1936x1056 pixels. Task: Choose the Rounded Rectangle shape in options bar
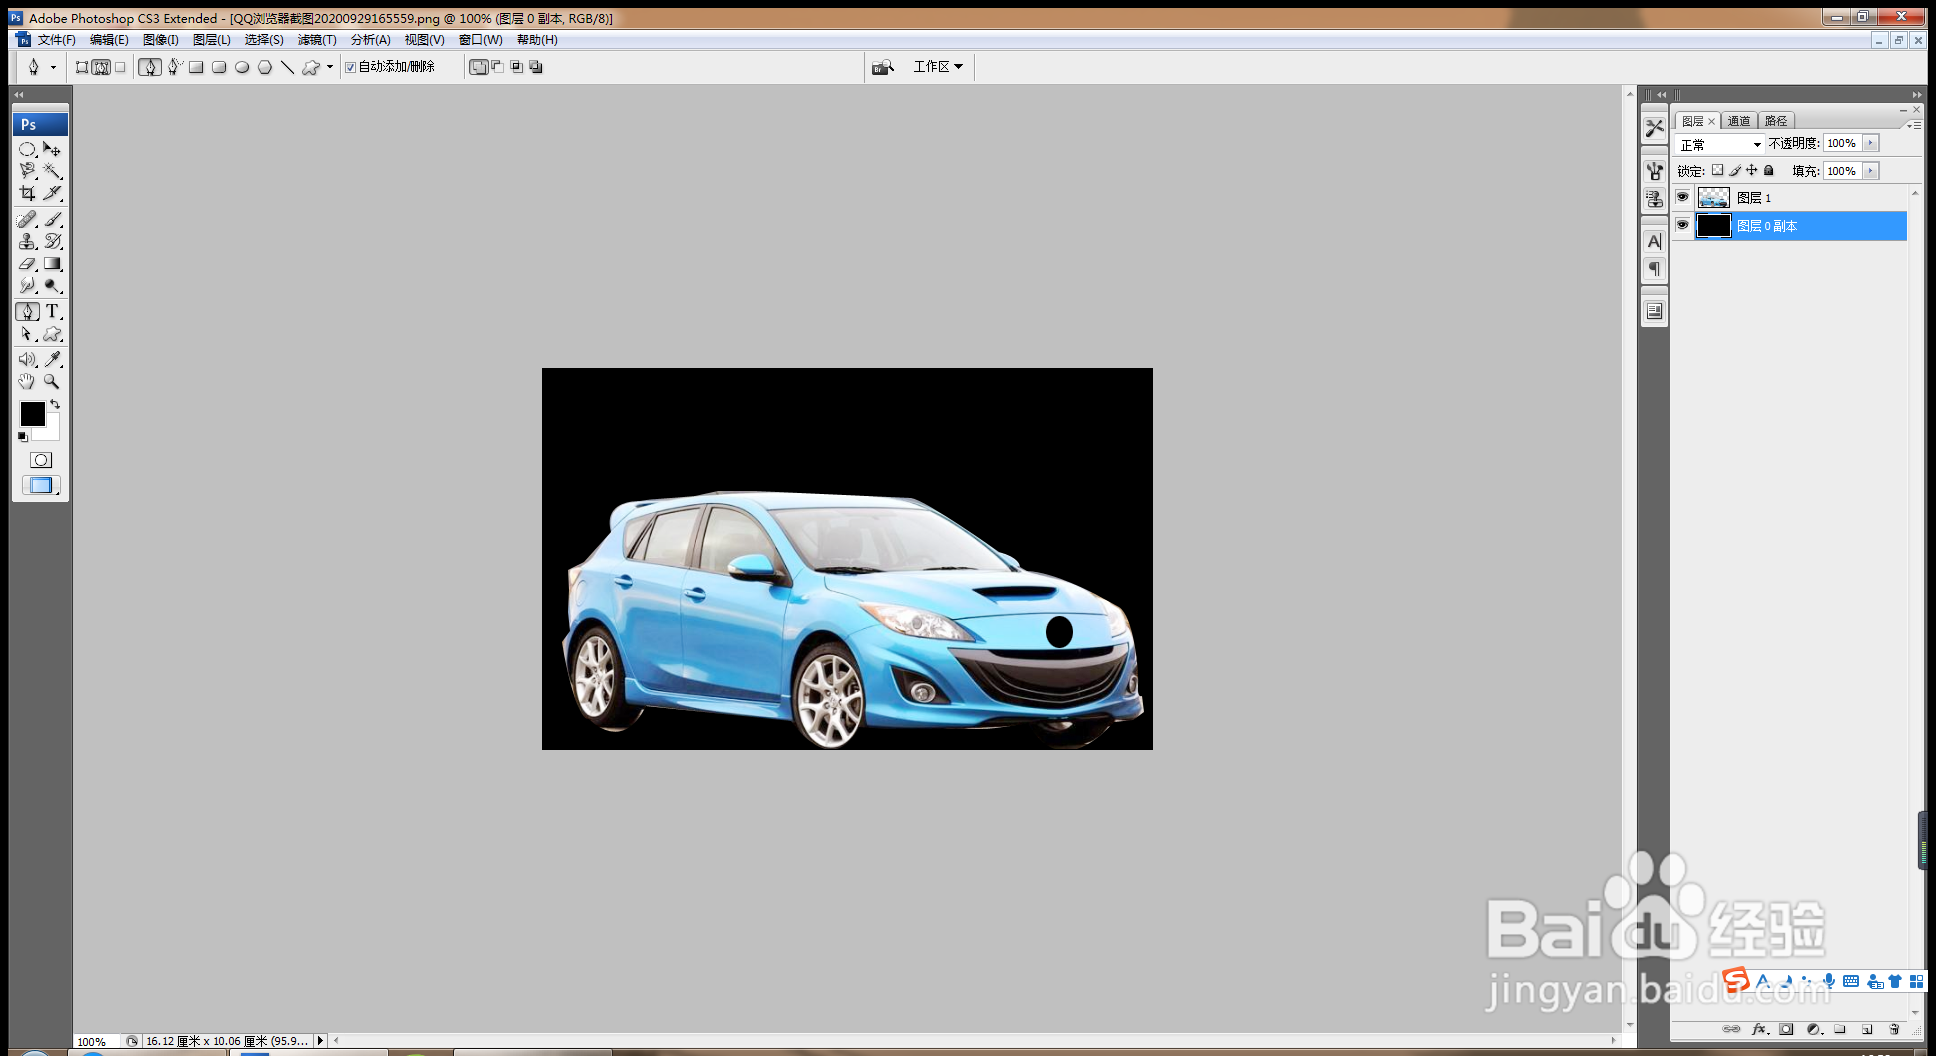tap(219, 67)
